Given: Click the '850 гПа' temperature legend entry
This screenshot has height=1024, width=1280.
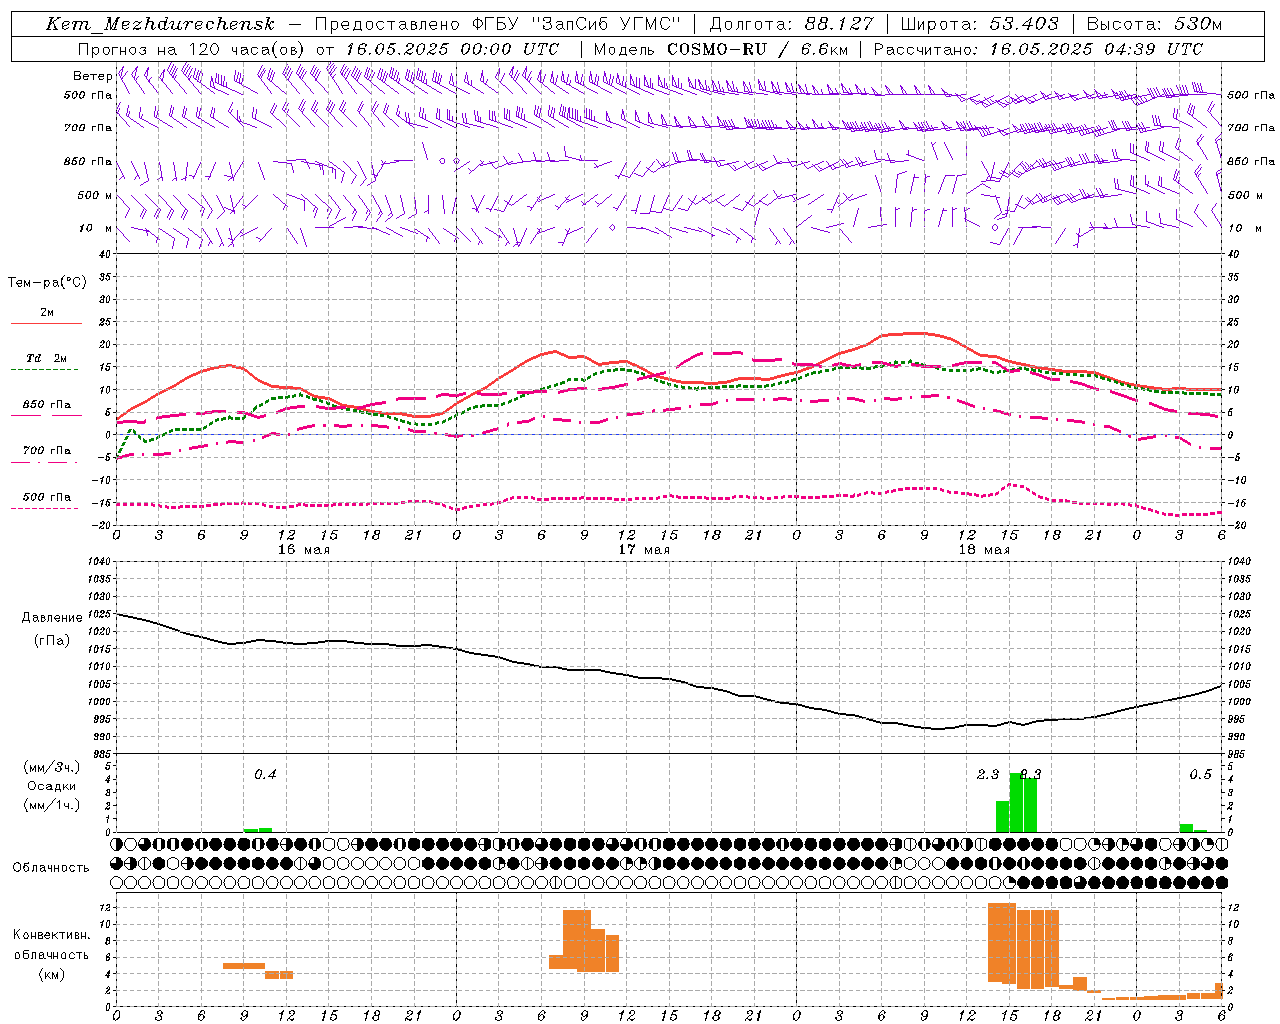Looking at the screenshot, I should [x=47, y=405].
